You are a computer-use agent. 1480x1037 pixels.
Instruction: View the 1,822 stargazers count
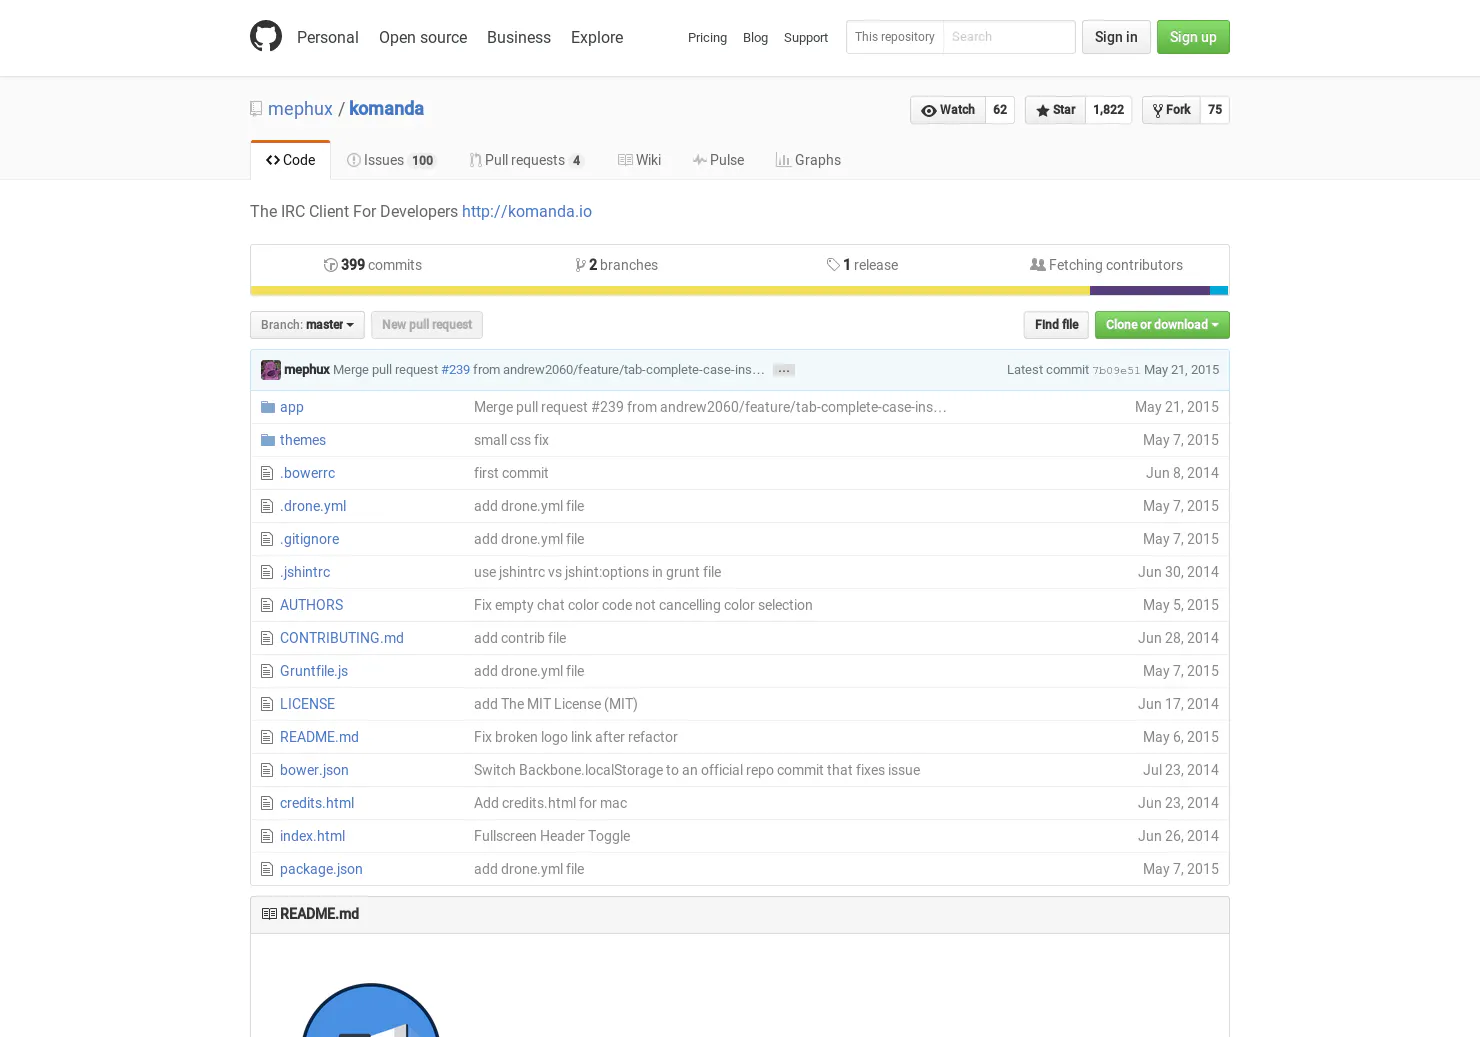click(x=1108, y=110)
